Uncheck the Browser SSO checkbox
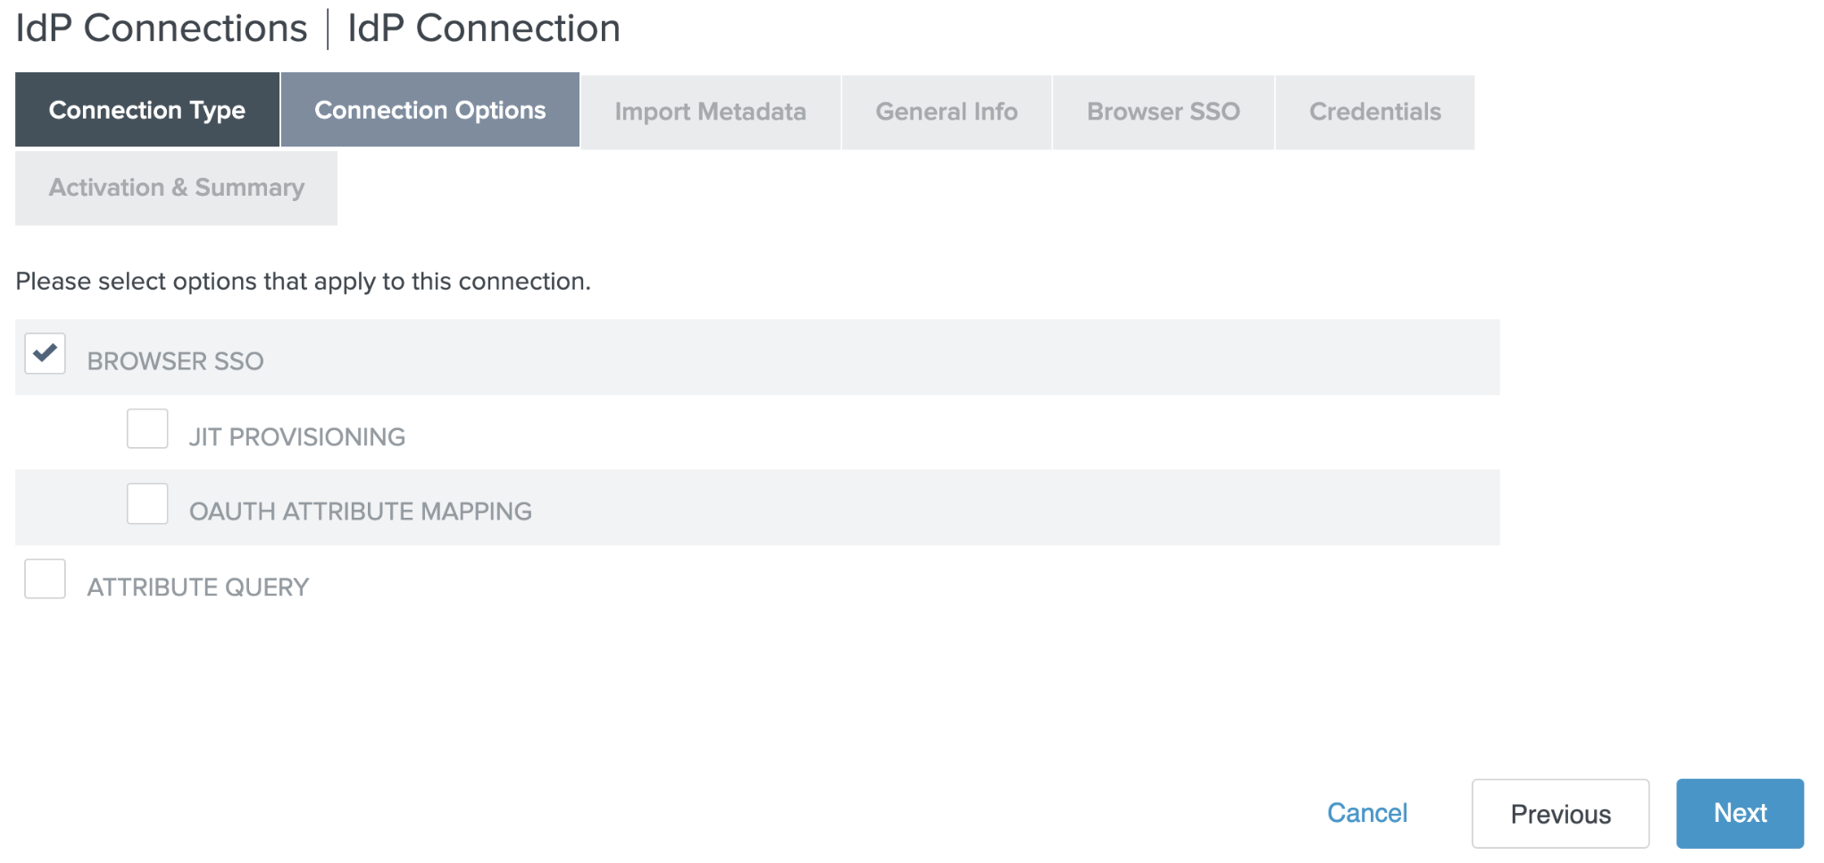The width and height of the screenshot is (1824, 863). (45, 354)
